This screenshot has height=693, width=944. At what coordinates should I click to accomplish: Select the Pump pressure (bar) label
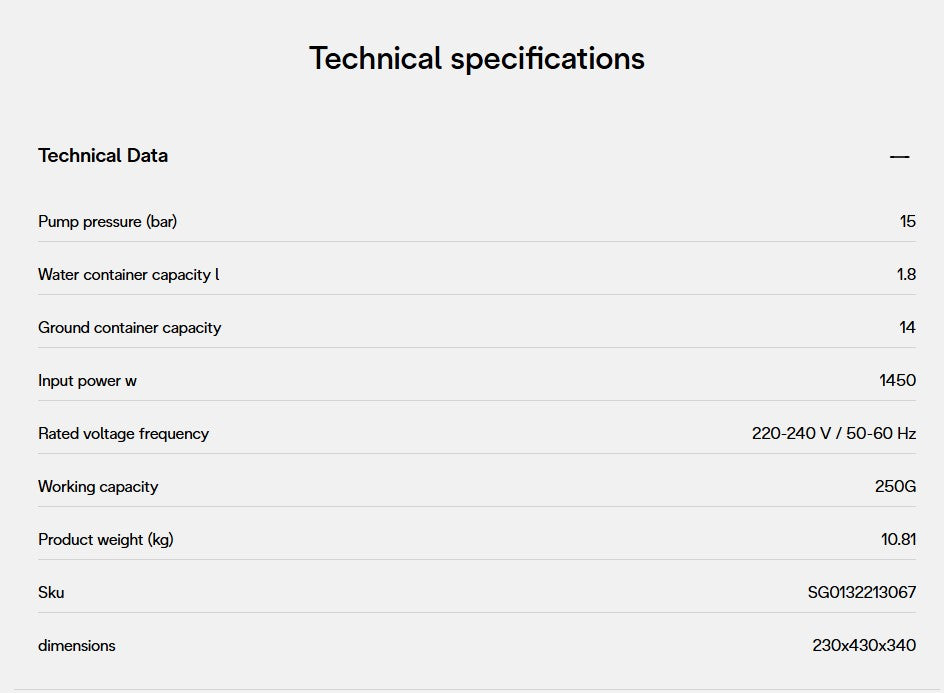pyautogui.click(x=107, y=222)
